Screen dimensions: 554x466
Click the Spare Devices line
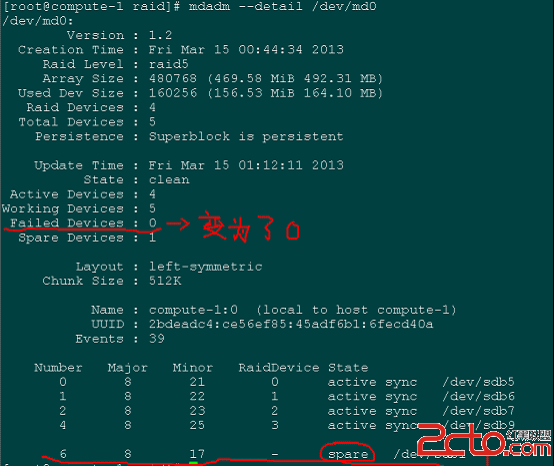pos(87,237)
